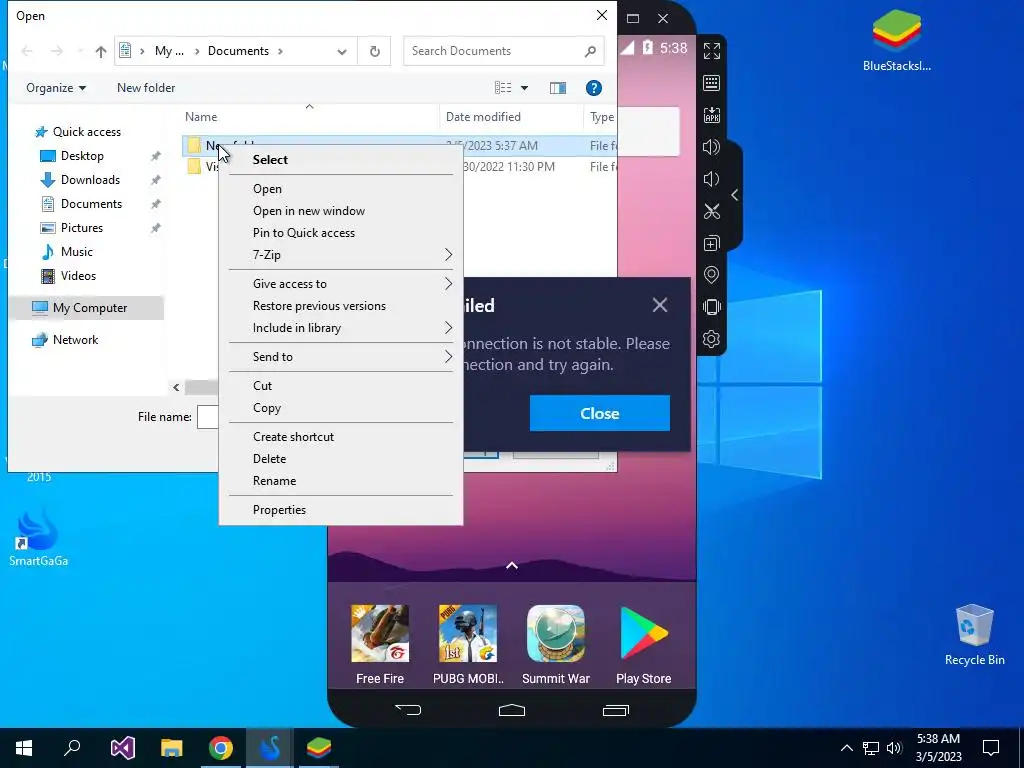This screenshot has width=1024, height=768.
Task: Open Chrome from the taskbar
Action: click(221, 748)
